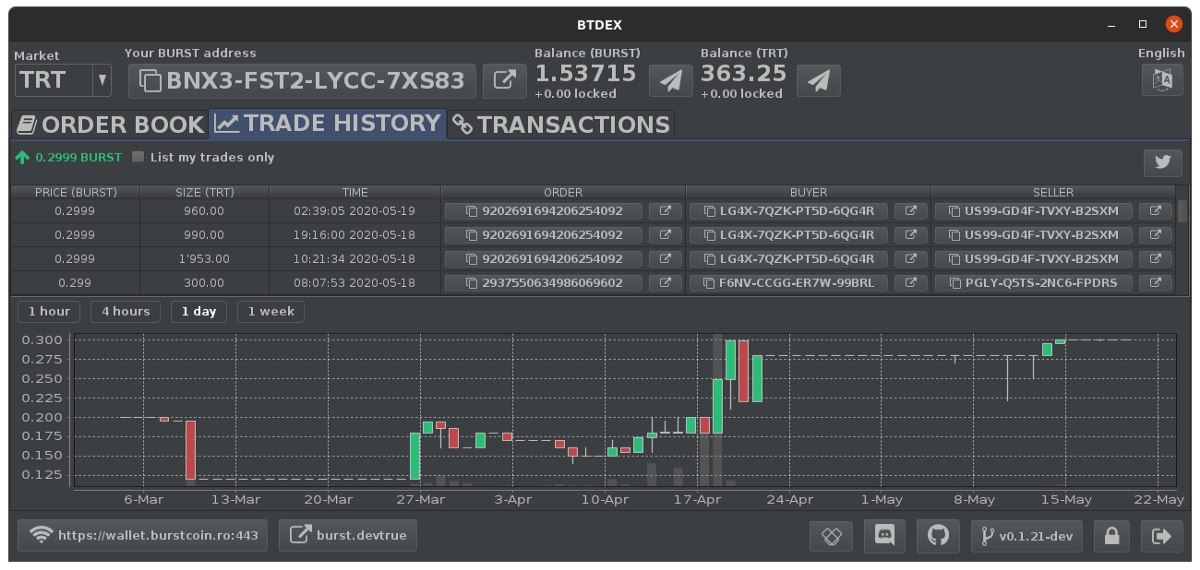
Task: Select the TRADE HISTORY tab
Action: [x=328, y=124]
